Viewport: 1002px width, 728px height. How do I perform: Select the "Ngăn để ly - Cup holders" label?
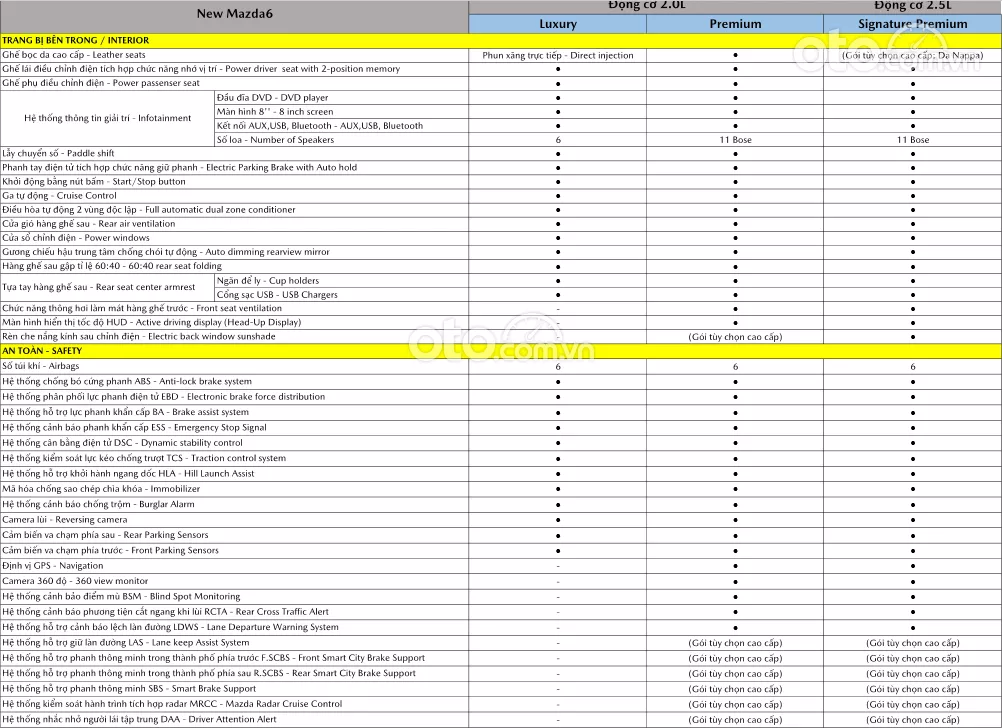click(x=268, y=281)
